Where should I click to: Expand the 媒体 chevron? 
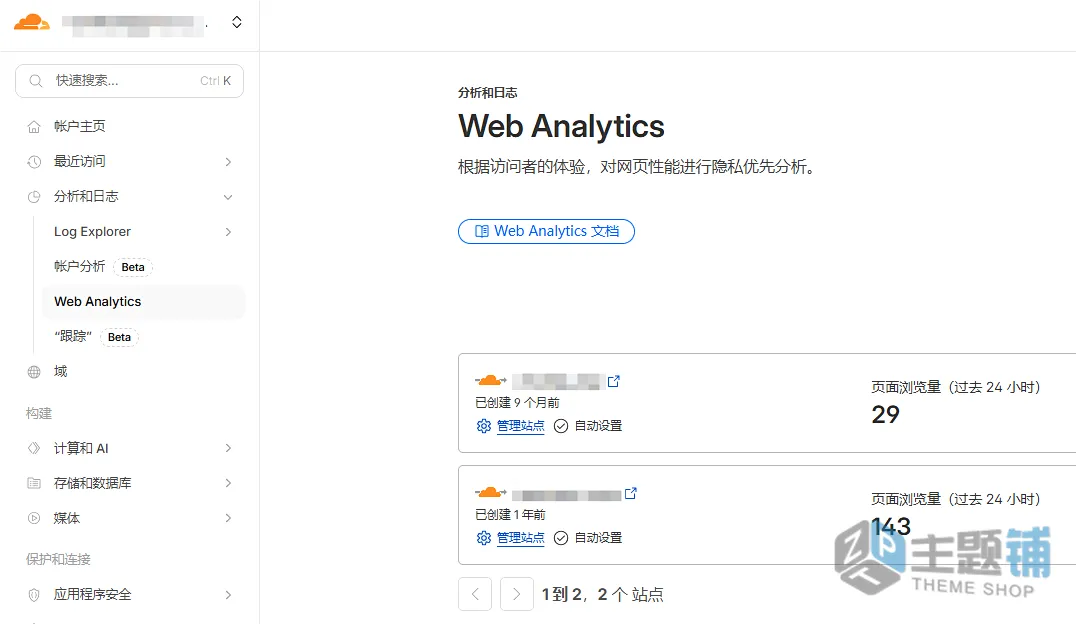(228, 518)
